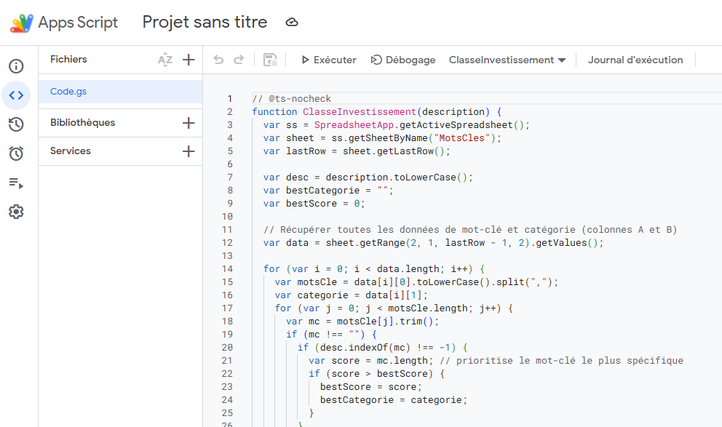Open the Overview info icon in sidebar
722x427 pixels.
click(x=16, y=66)
